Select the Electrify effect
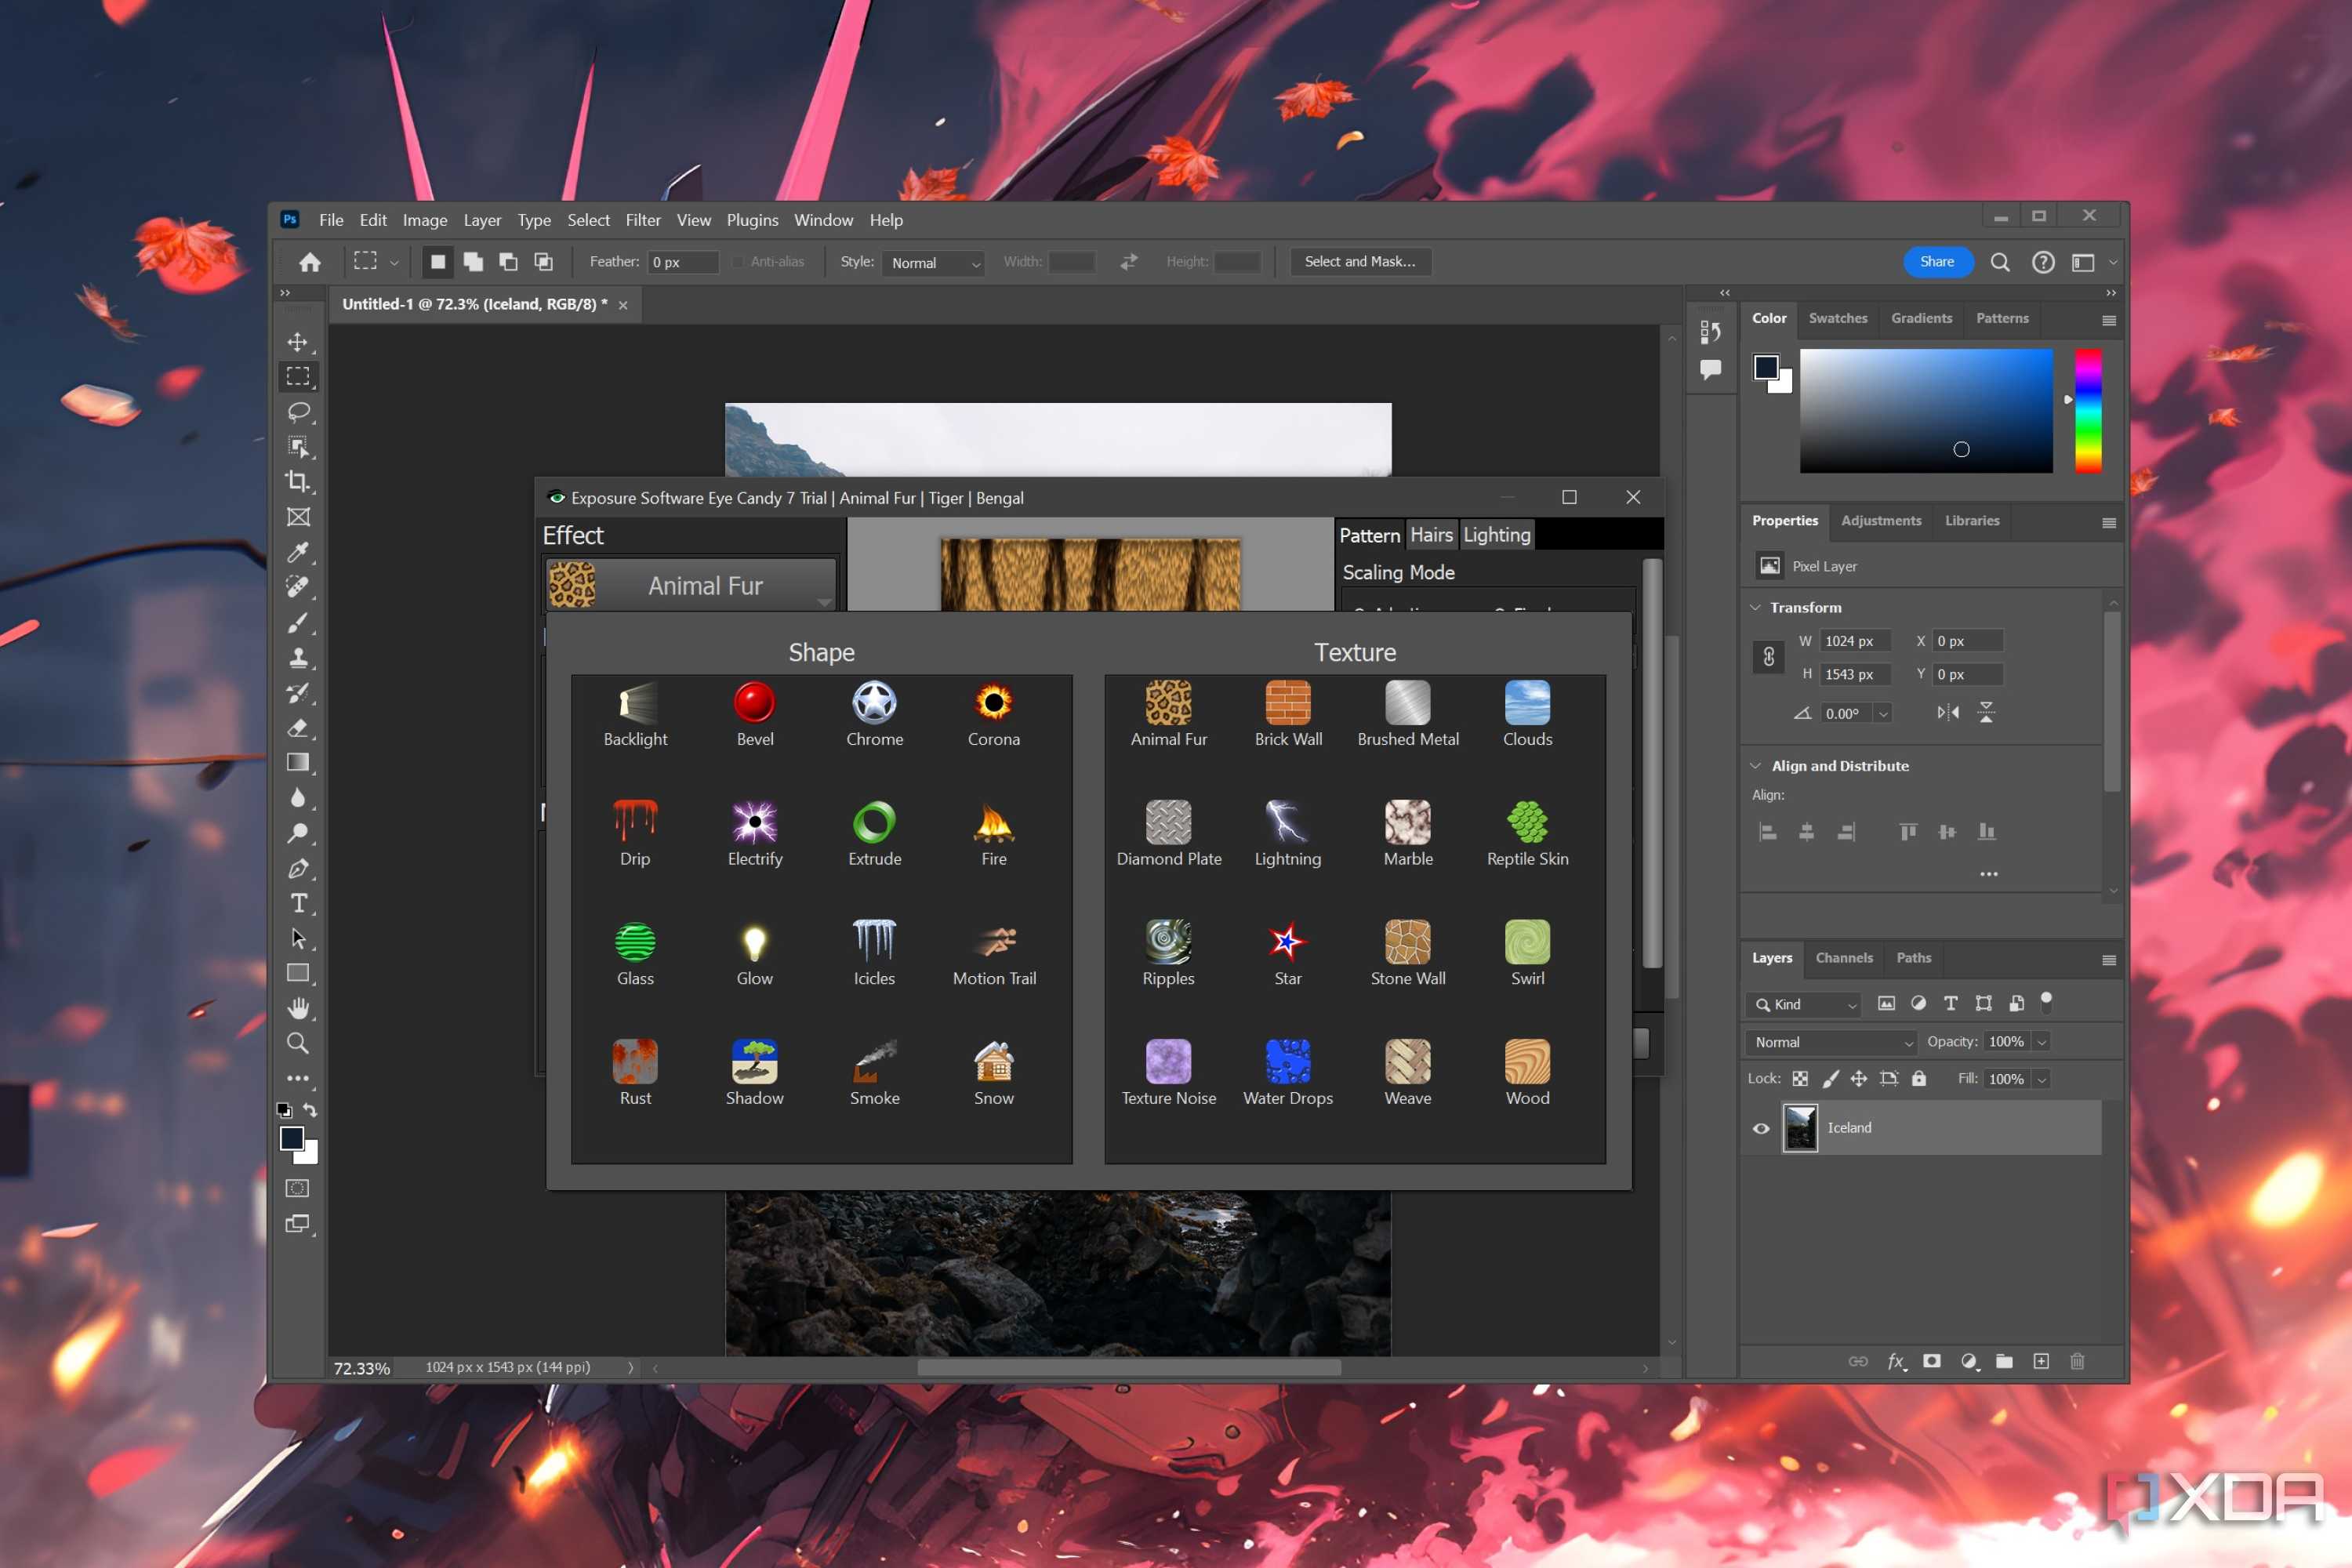The width and height of the screenshot is (2352, 1568). click(x=755, y=822)
